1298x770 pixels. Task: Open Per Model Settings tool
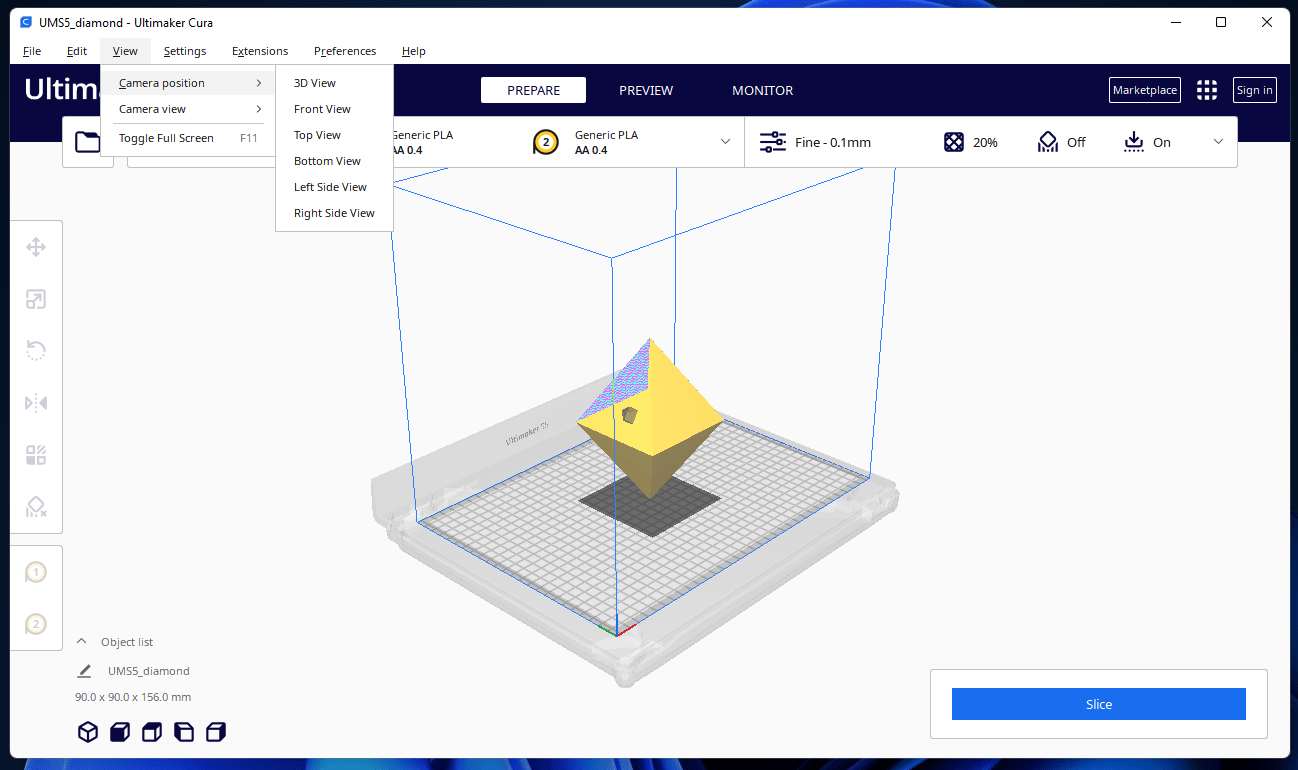36,456
